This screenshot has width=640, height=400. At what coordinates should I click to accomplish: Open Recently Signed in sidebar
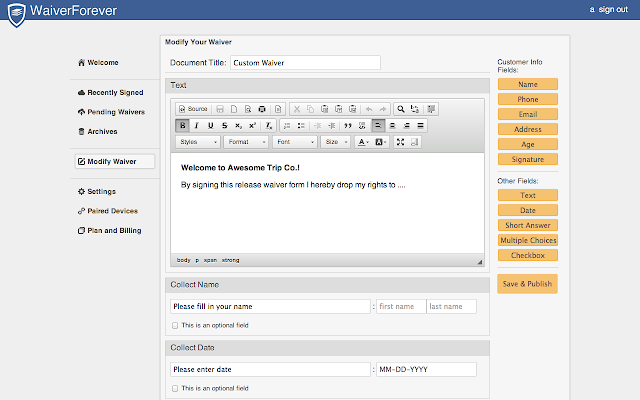coord(116,92)
